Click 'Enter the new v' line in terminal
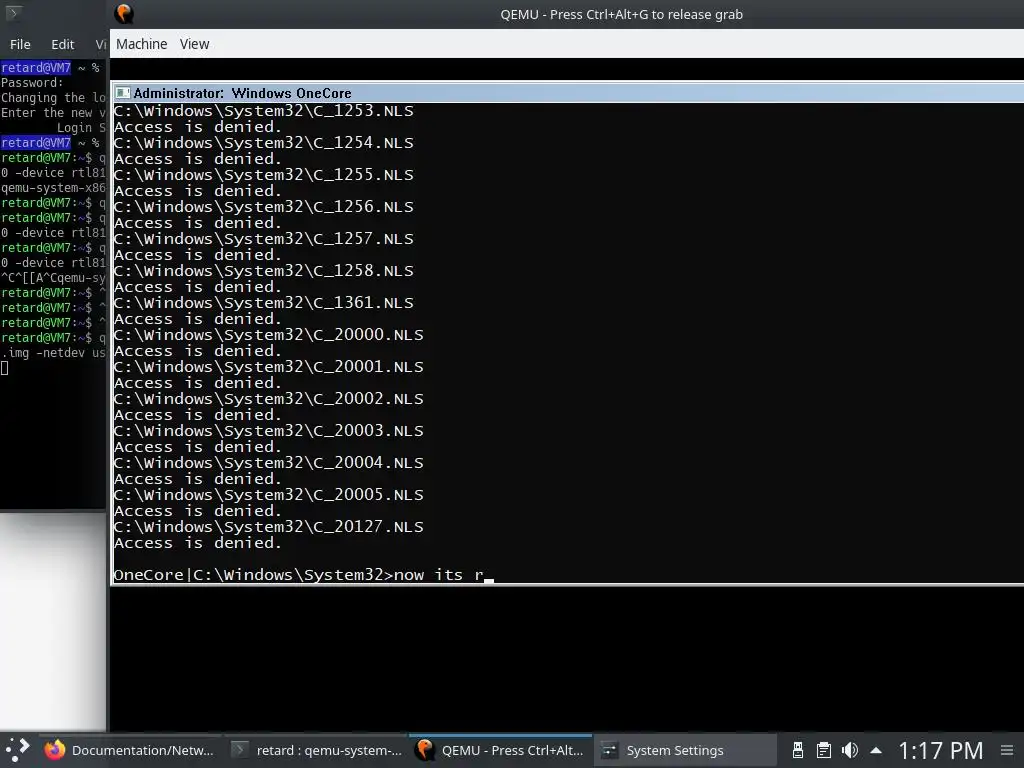Screen dimensions: 1024x768 [53, 113]
